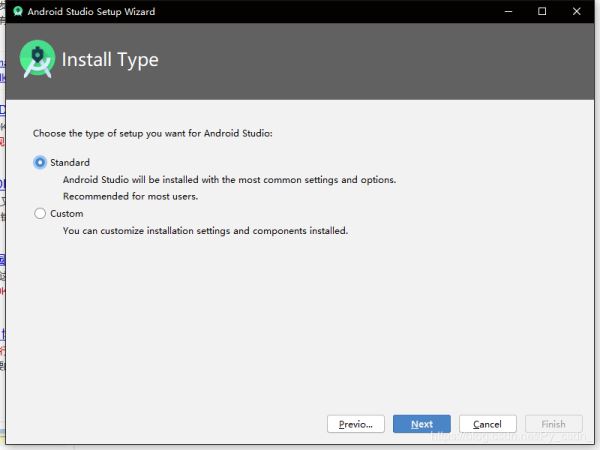The image size is (600, 450).
Task: Click the 'Install Type' heading
Action: [110, 60]
